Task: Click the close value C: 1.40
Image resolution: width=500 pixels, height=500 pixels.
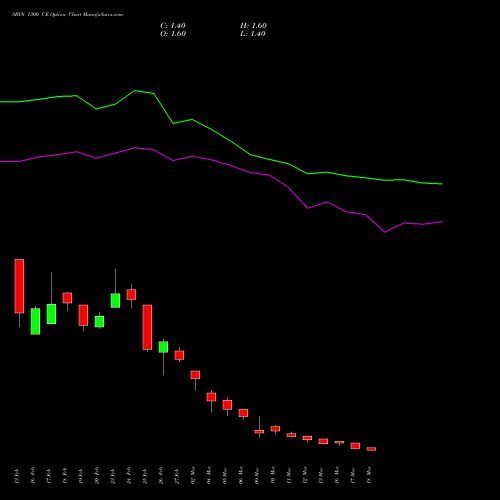Action: (173, 26)
